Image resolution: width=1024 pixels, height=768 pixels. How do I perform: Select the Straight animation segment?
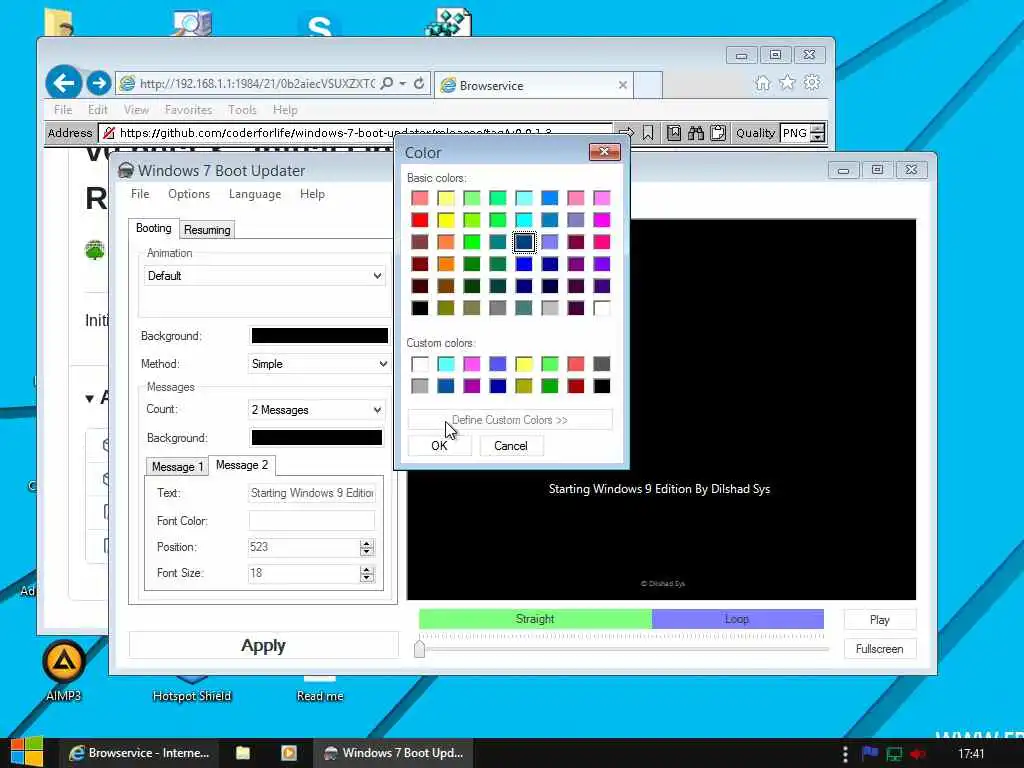coord(535,618)
